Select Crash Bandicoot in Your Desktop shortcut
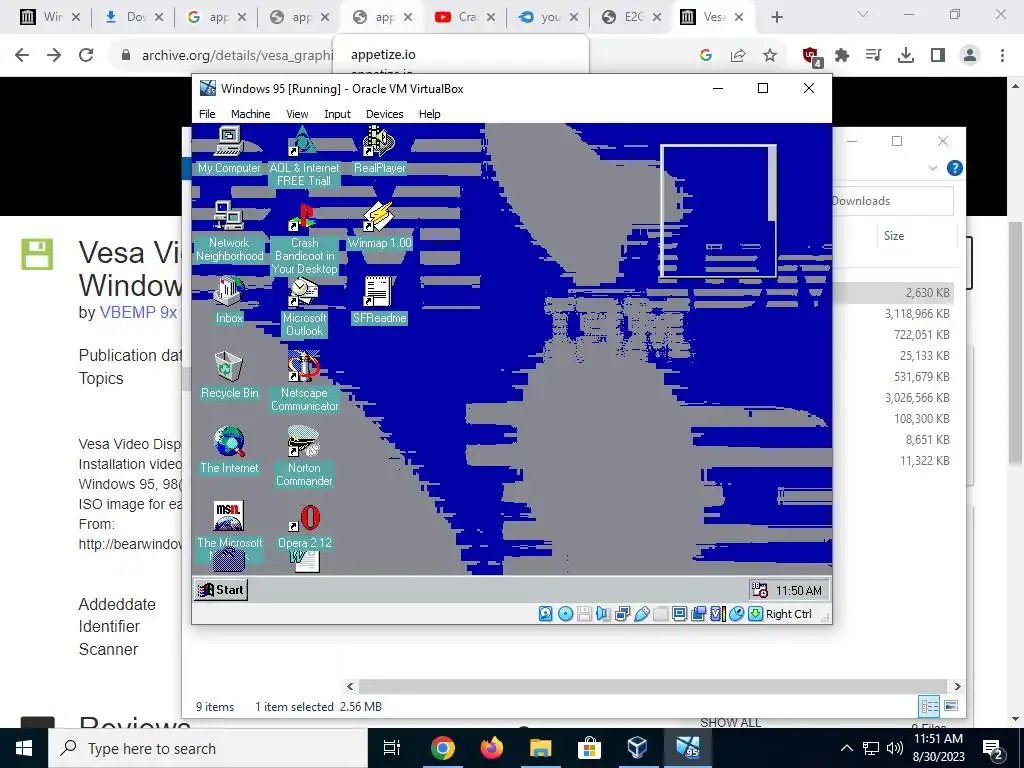Screen dimensions: 1024x768 (x=304, y=238)
